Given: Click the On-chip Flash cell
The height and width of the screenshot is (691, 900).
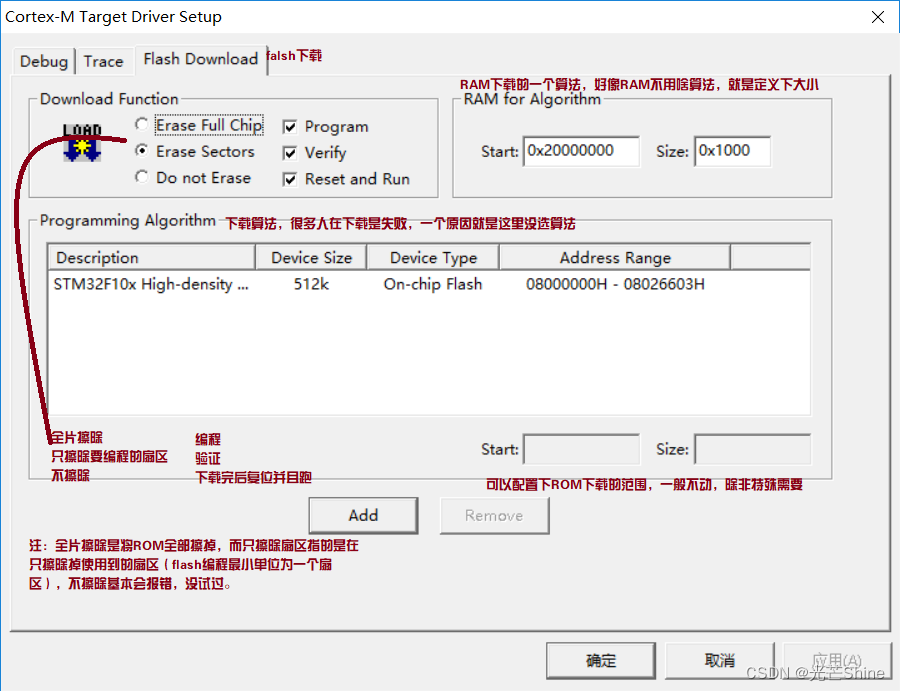Looking at the screenshot, I should (x=433, y=284).
